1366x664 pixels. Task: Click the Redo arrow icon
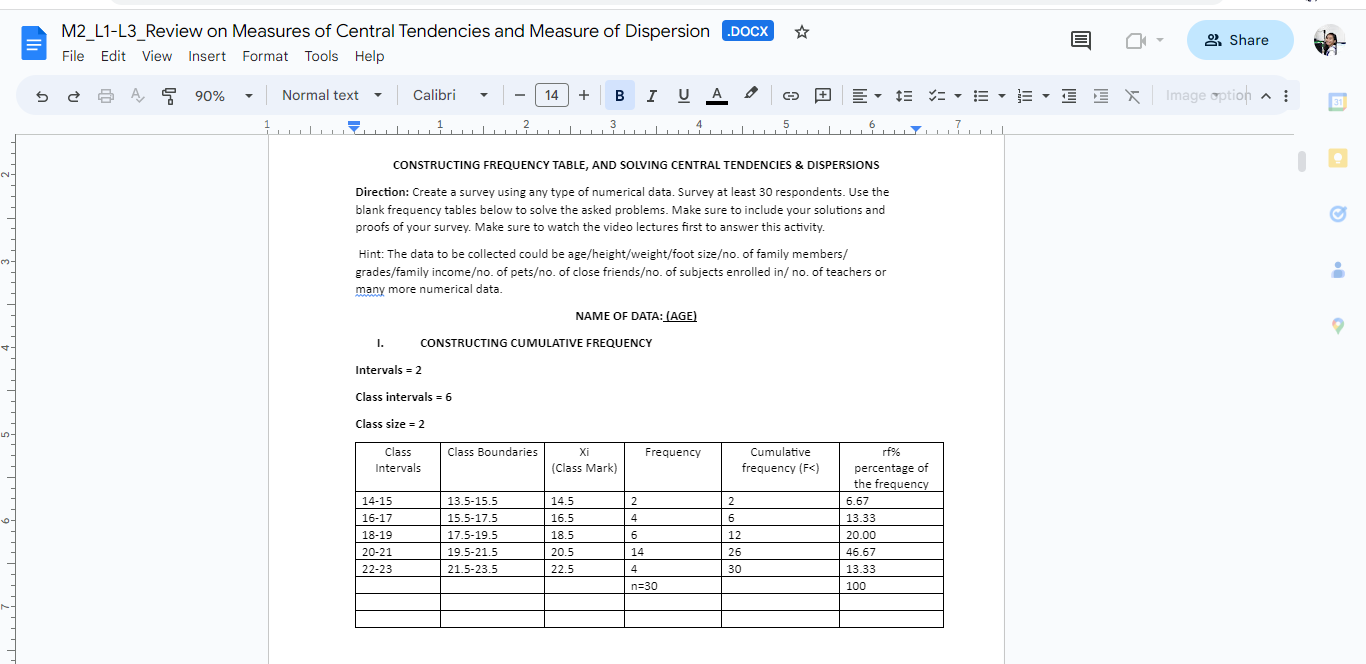tap(74, 96)
